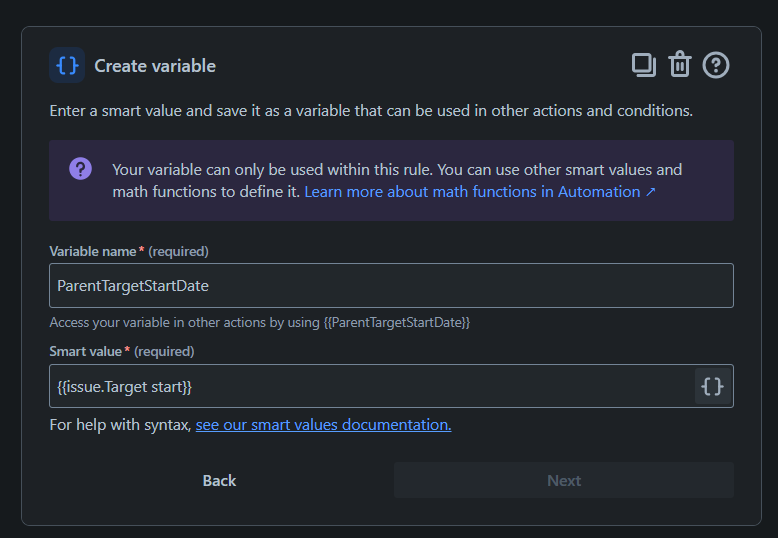778x538 pixels.
Task: Focus the Variable name field with ParentTargetStartDate
Action: [391, 285]
